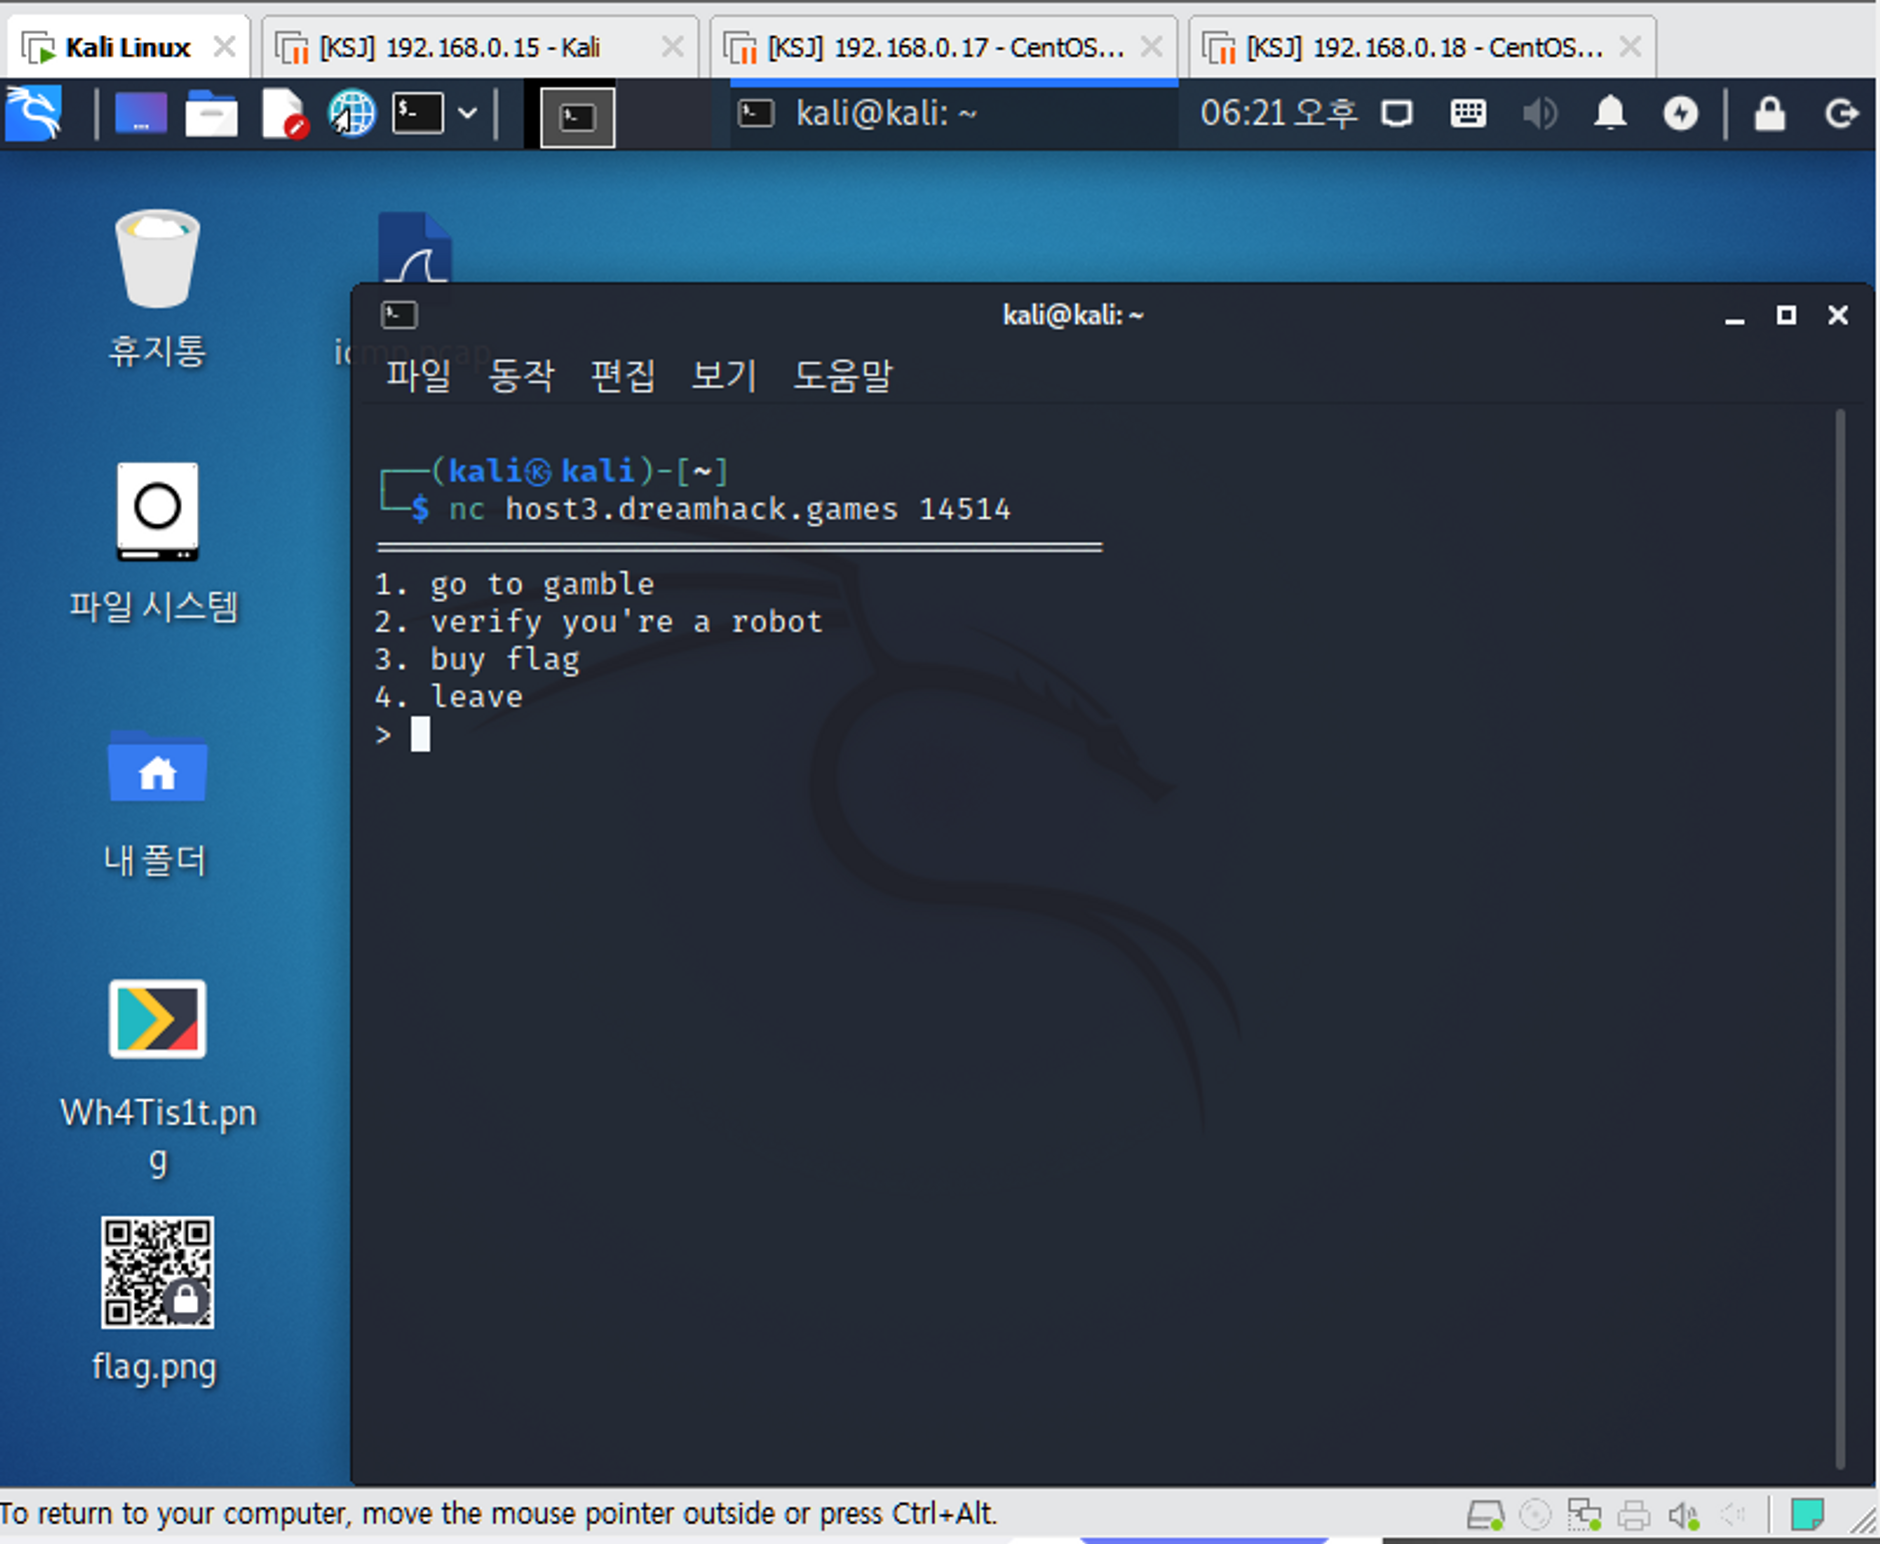Click the green message log icon

[1807, 1516]
